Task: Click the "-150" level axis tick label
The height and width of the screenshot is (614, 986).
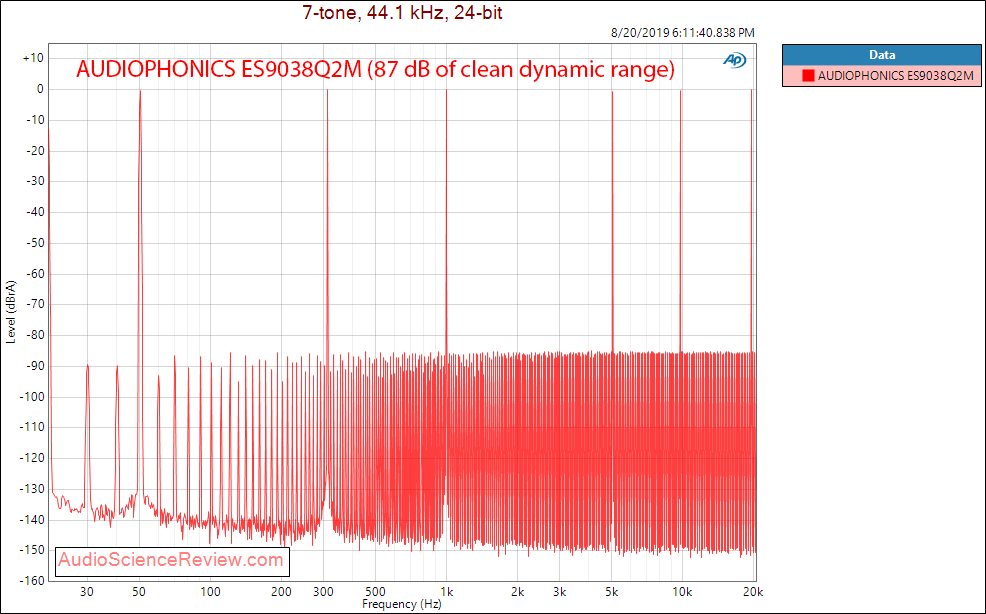Action: tap(32, 550)
